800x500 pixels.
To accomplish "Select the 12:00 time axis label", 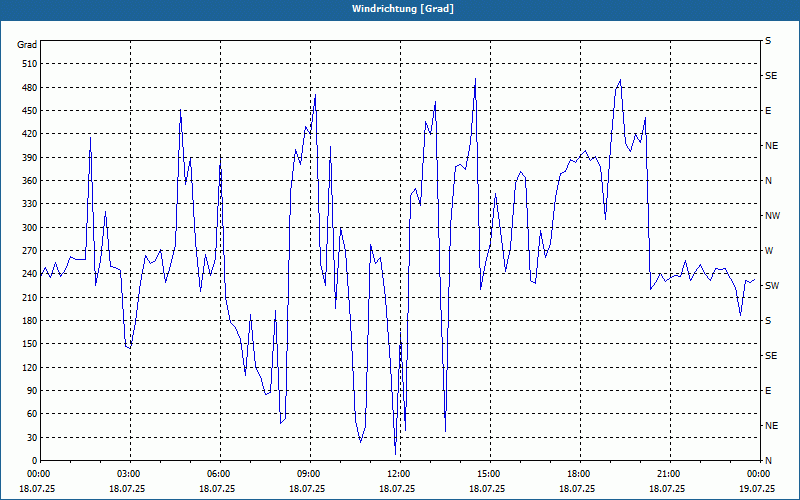I will coord(397,474).
